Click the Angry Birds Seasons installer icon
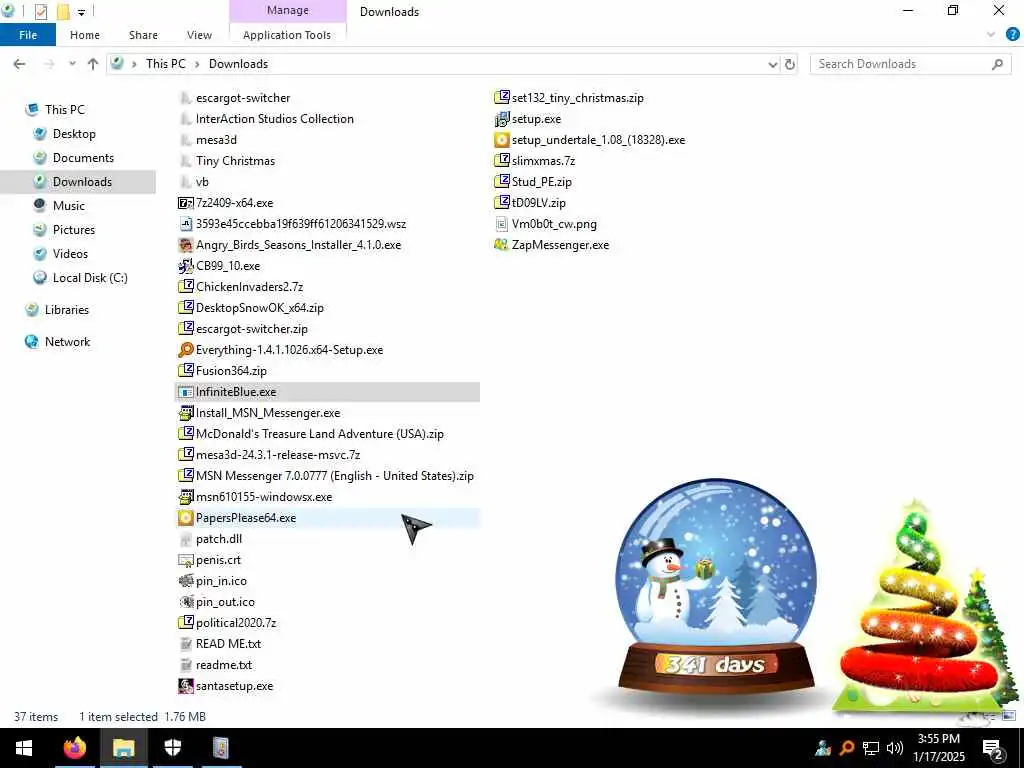The height and width of the screenshot is (768, 1024). [185, 245]
